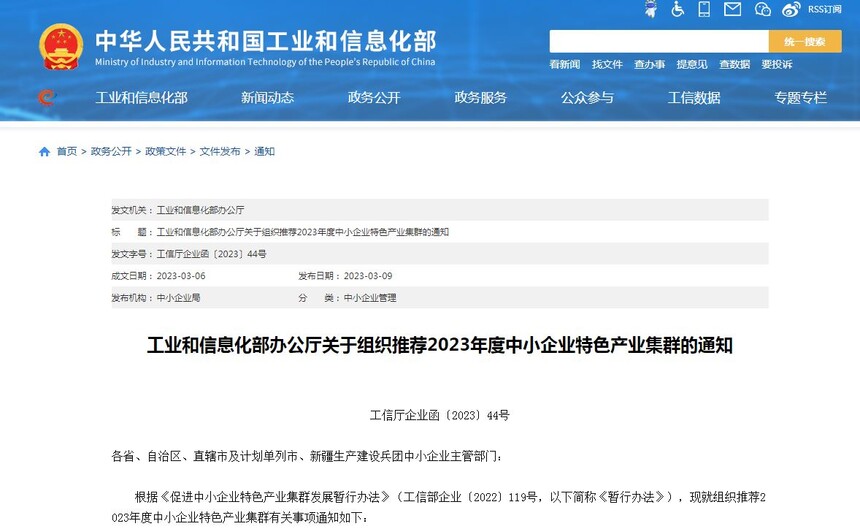Click 发文字号 value 工信厅企业函〔2023〕44号 in table
The image size is (860, 529).
[211, 254]
